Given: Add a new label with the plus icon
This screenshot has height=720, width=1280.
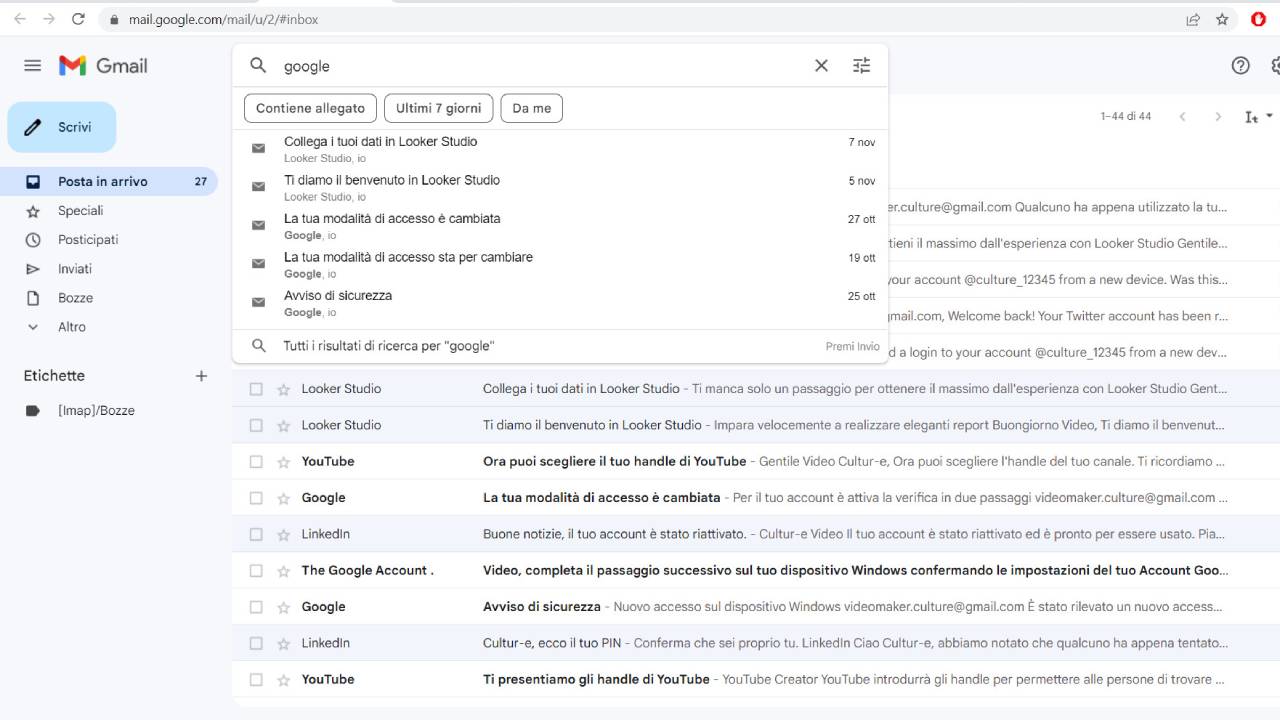Looking at the screenshot, I should click(x=201, y=376).
